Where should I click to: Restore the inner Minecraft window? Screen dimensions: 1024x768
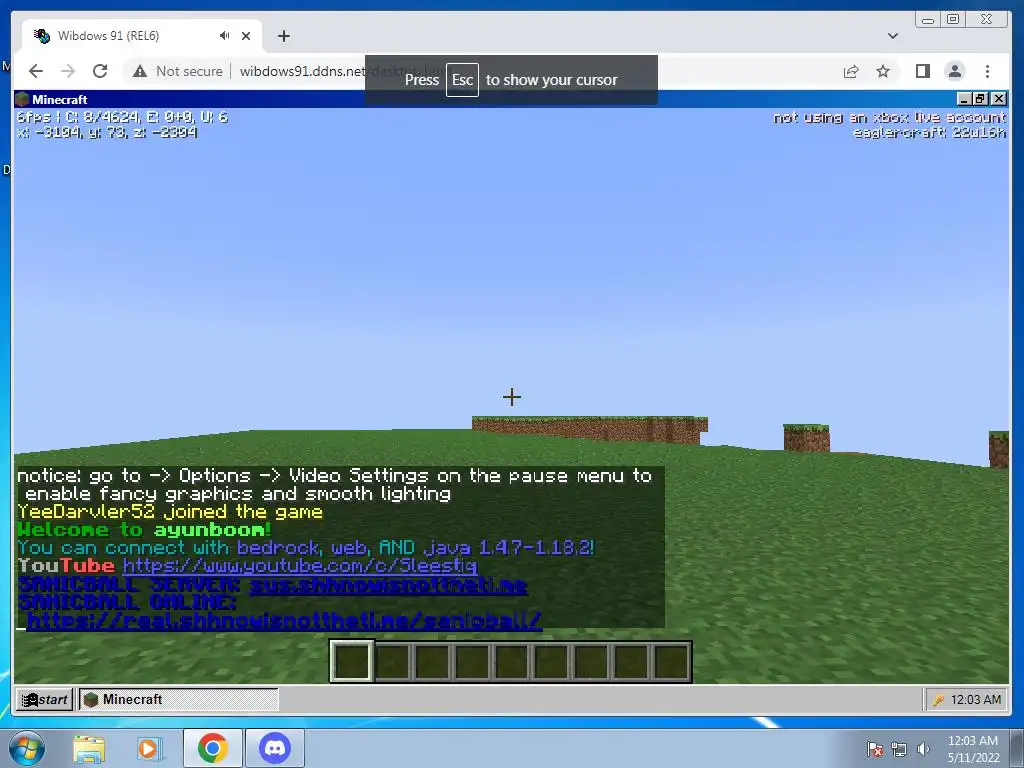coord(980,99)
